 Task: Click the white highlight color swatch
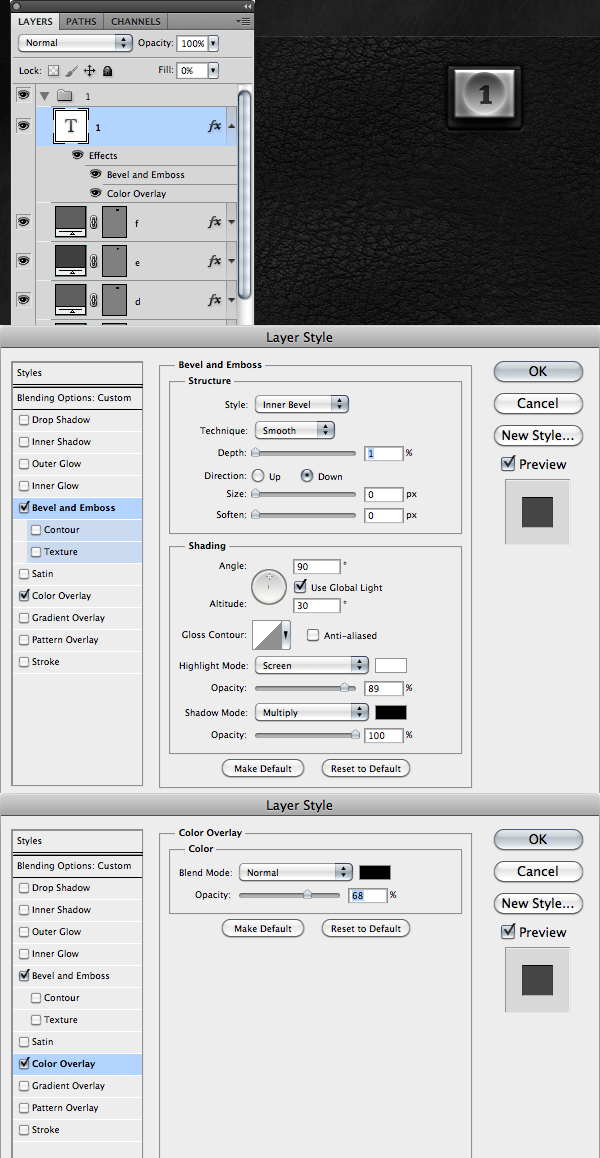(391, 665)
